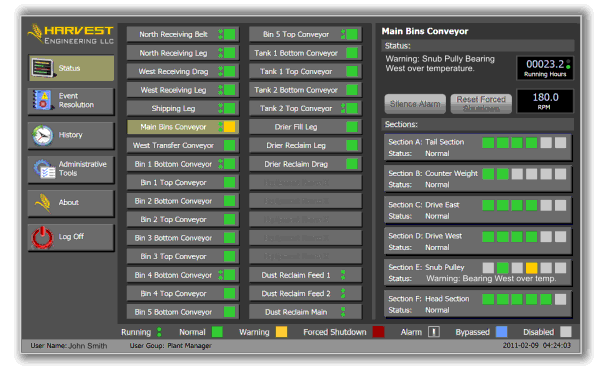Open Section E Snub Pulley panel
Screen dimensions: 598x370
click(x=477, y=273)
